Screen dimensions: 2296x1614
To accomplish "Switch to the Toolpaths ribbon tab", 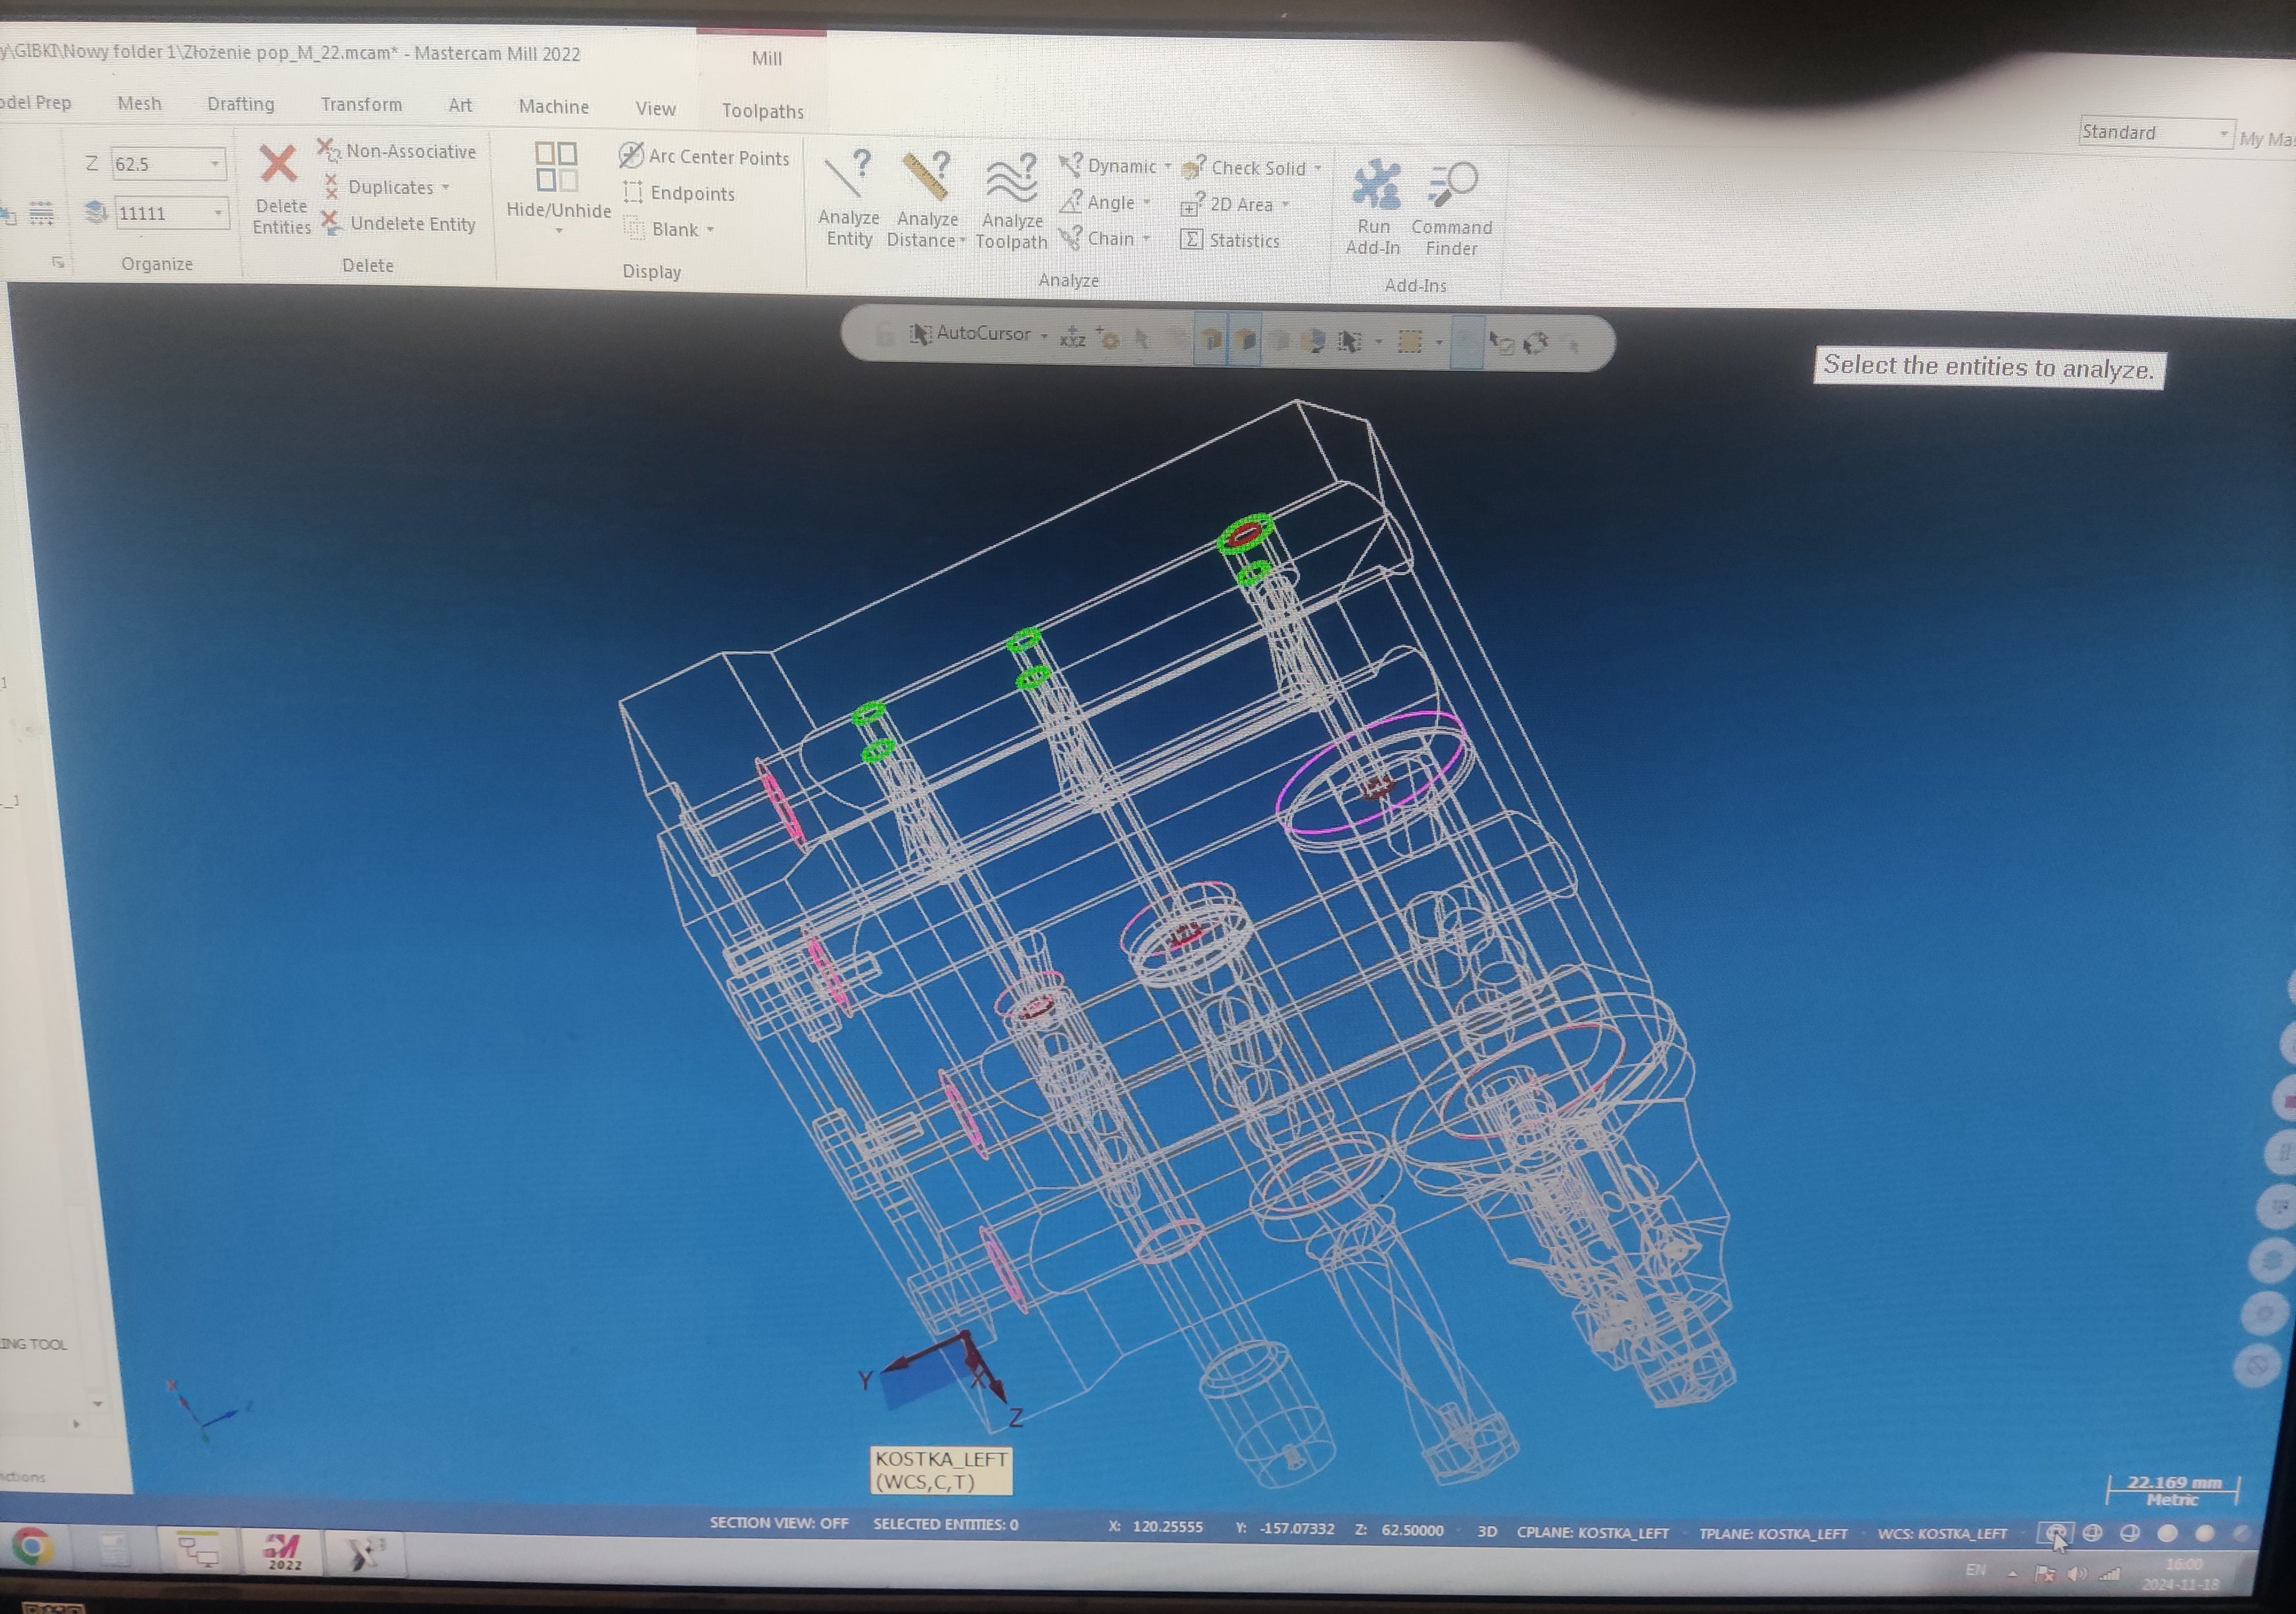I will 762,111.
